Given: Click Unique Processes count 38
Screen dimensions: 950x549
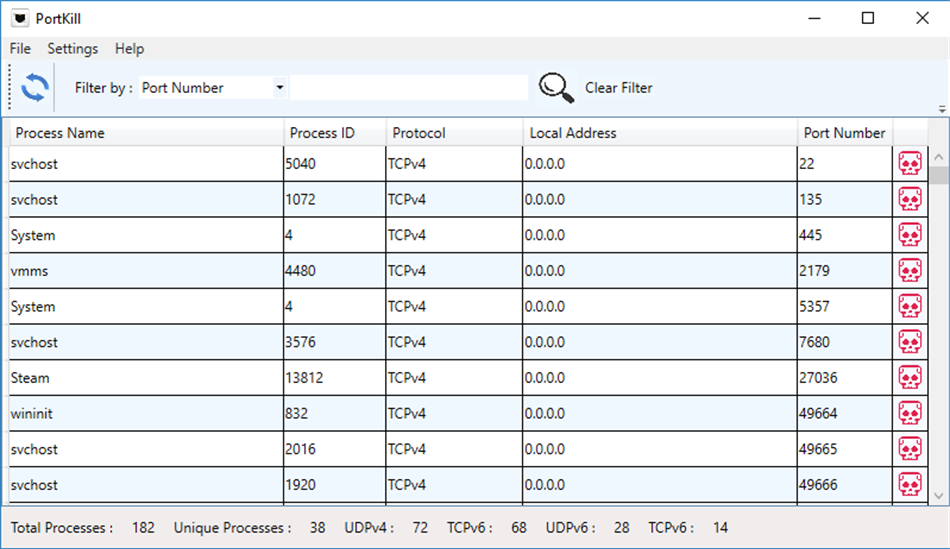Looking at the screenshot, I should tap(317, 528).
